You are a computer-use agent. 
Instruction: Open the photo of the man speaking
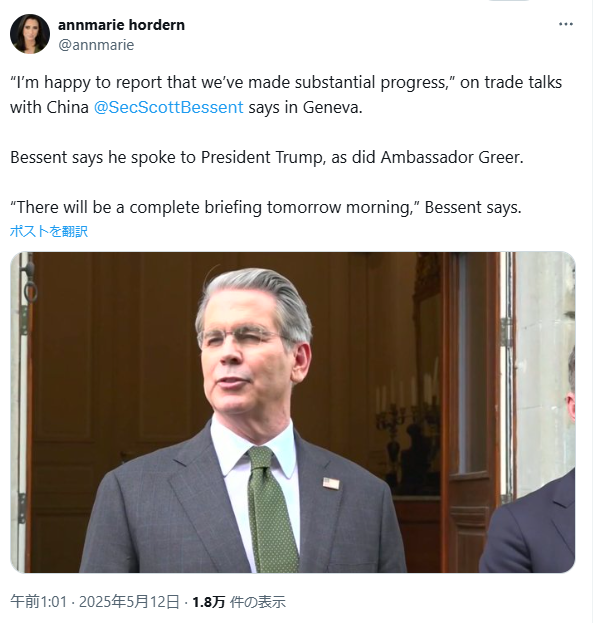(292, 412)
